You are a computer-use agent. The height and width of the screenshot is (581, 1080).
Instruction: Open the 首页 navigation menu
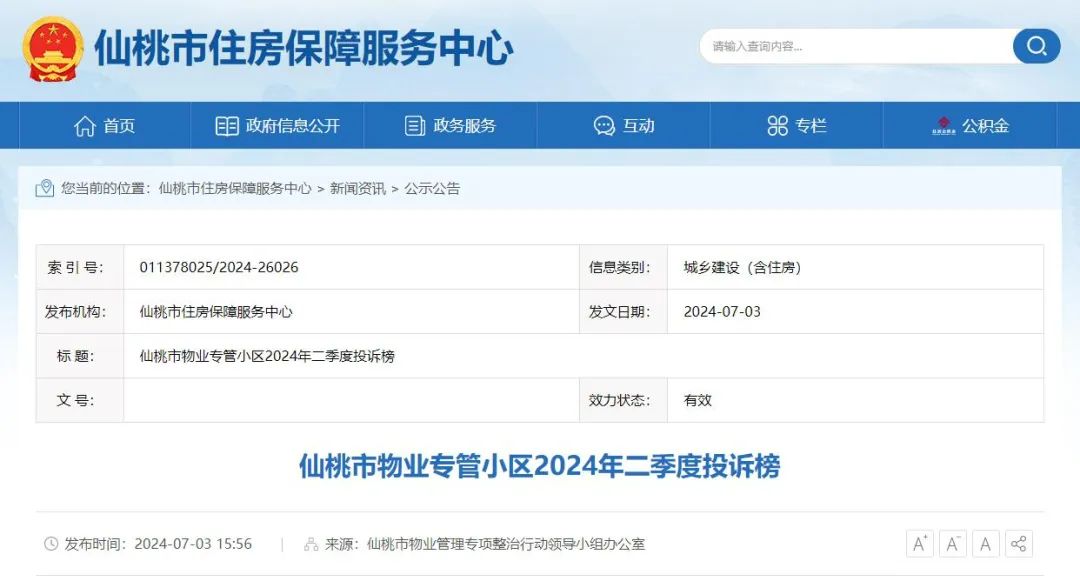point(110,125)
